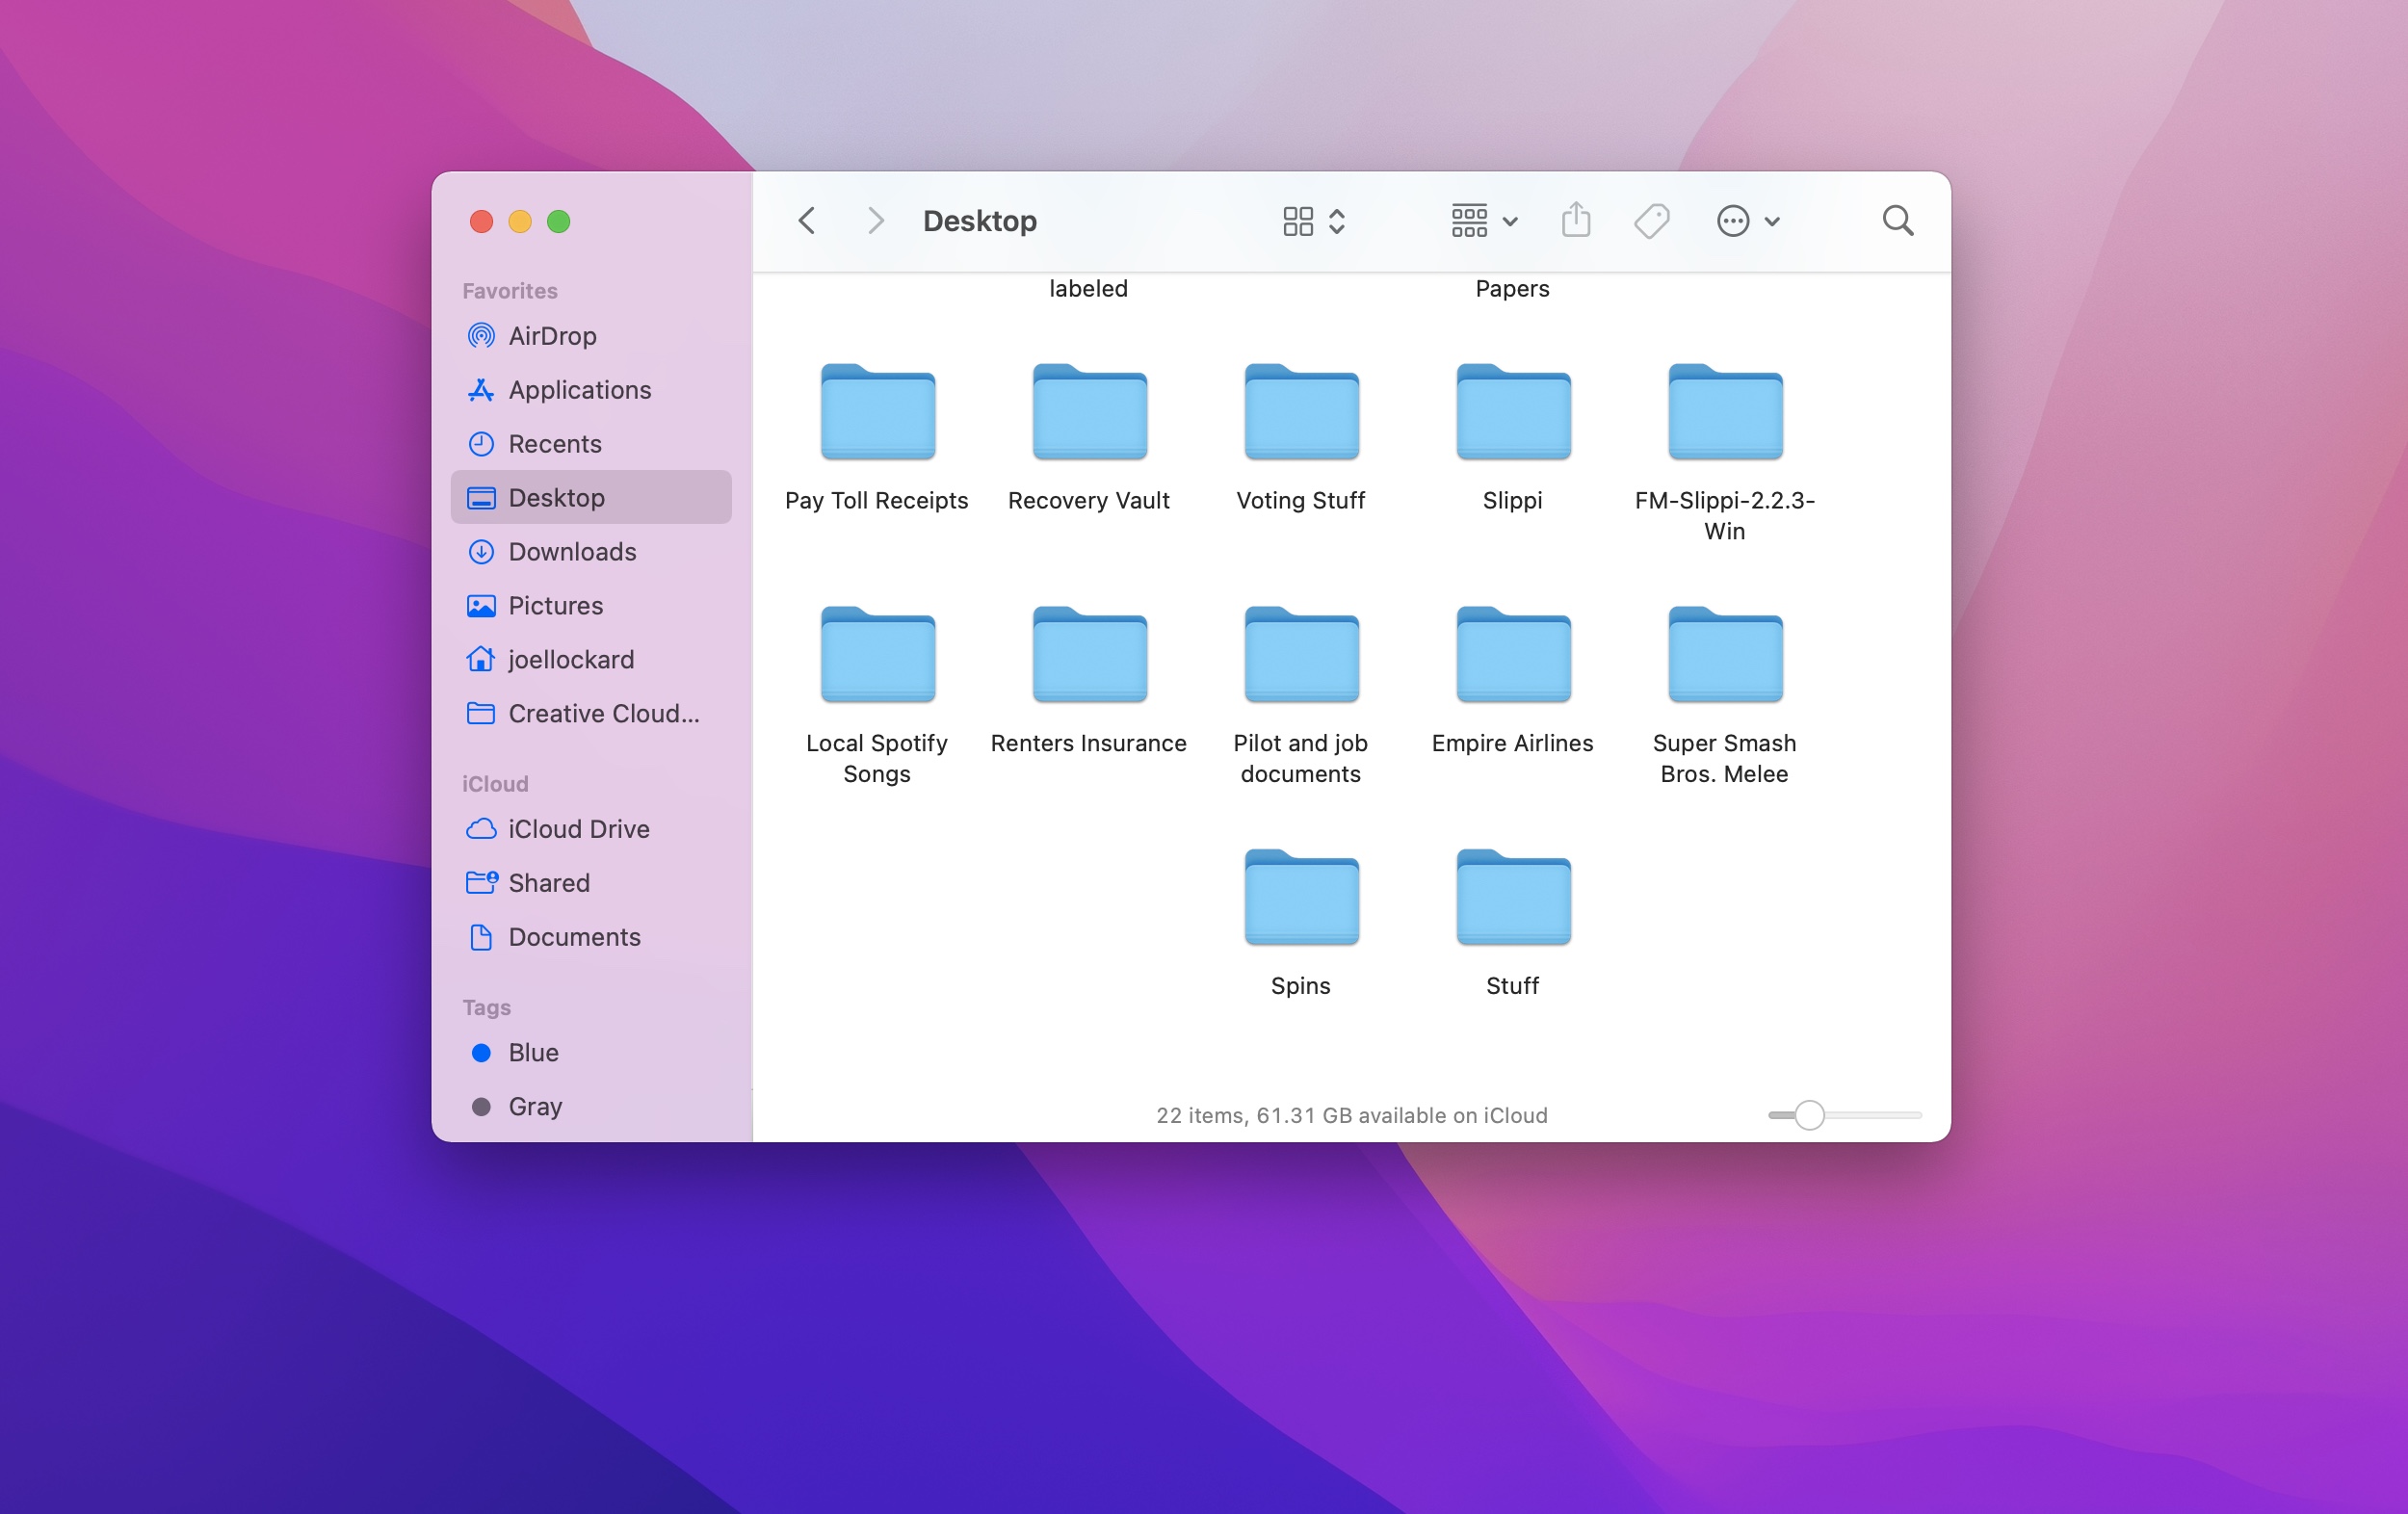Select the Empire Airlines folder
The image size is (2408, 1514).
(x=1513, y=655)
